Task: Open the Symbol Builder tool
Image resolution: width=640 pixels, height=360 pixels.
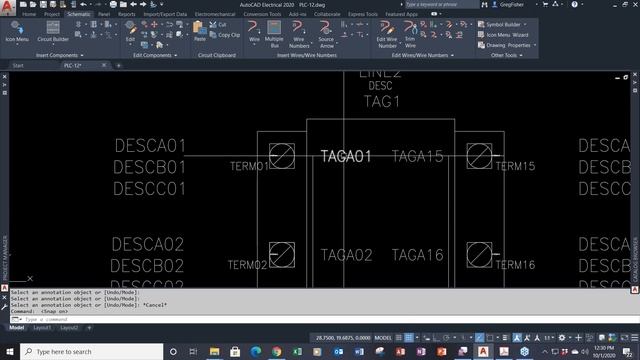Action: [x=499, y=24]
